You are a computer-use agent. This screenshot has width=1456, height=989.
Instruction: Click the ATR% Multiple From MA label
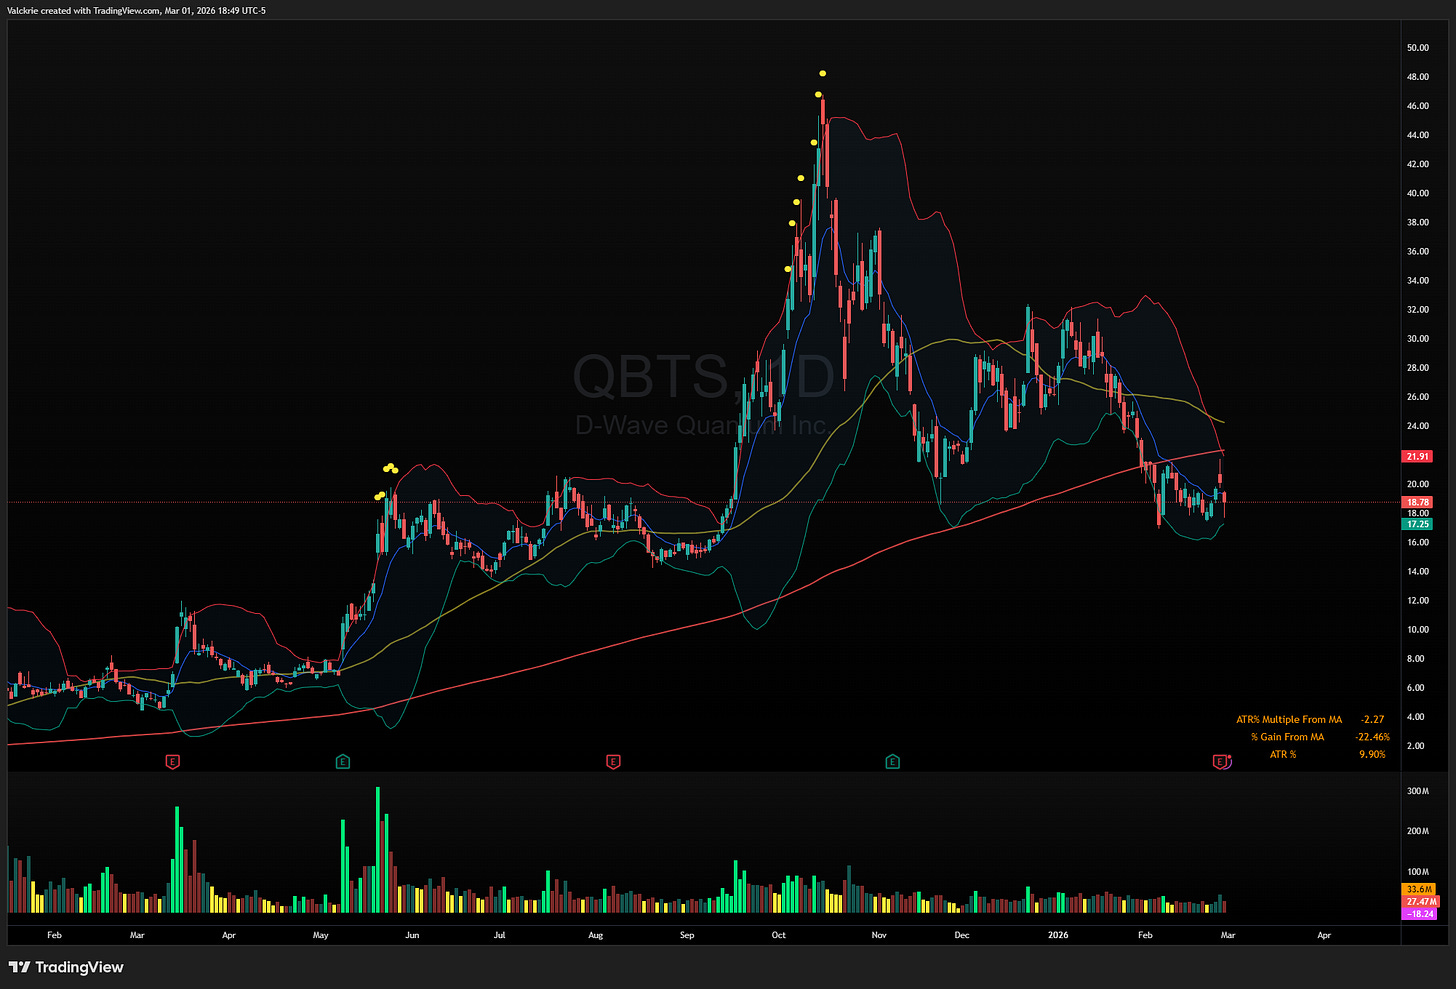coord(1289,719)
